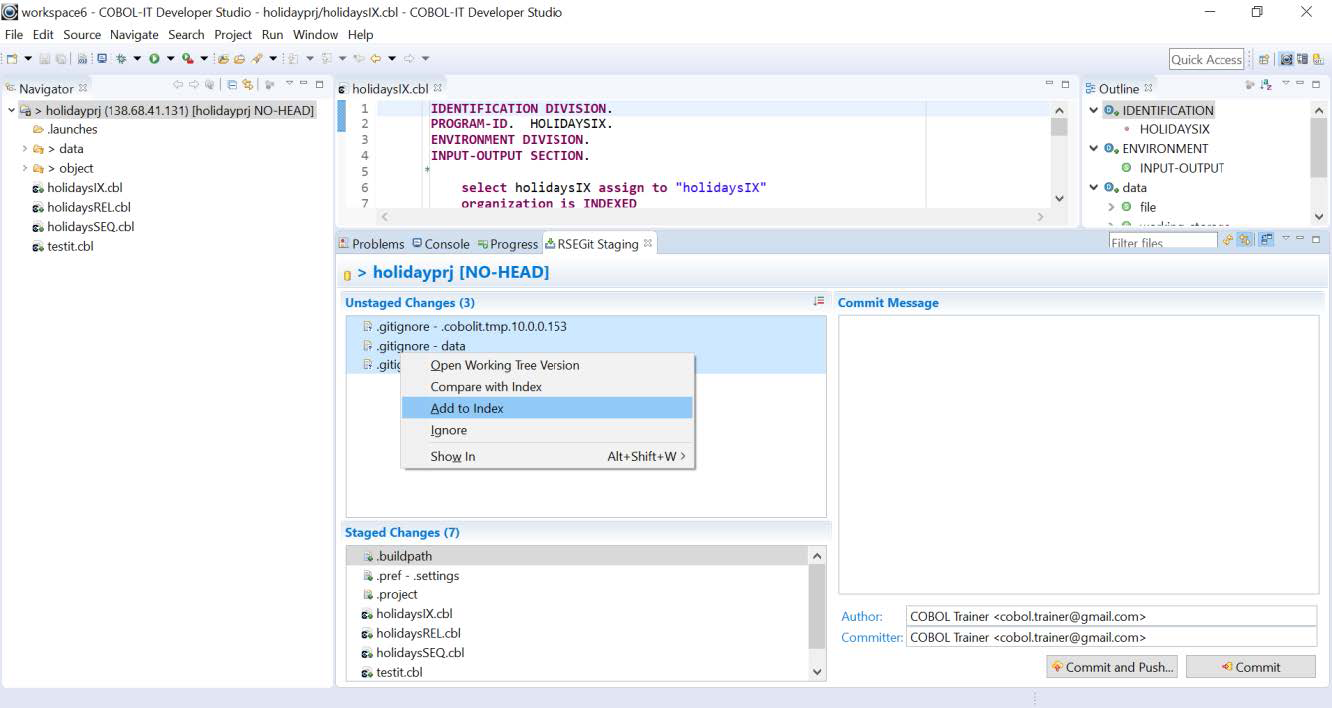
Task: Click the Git perspective icon at top right
Action: click(1318, 60)
